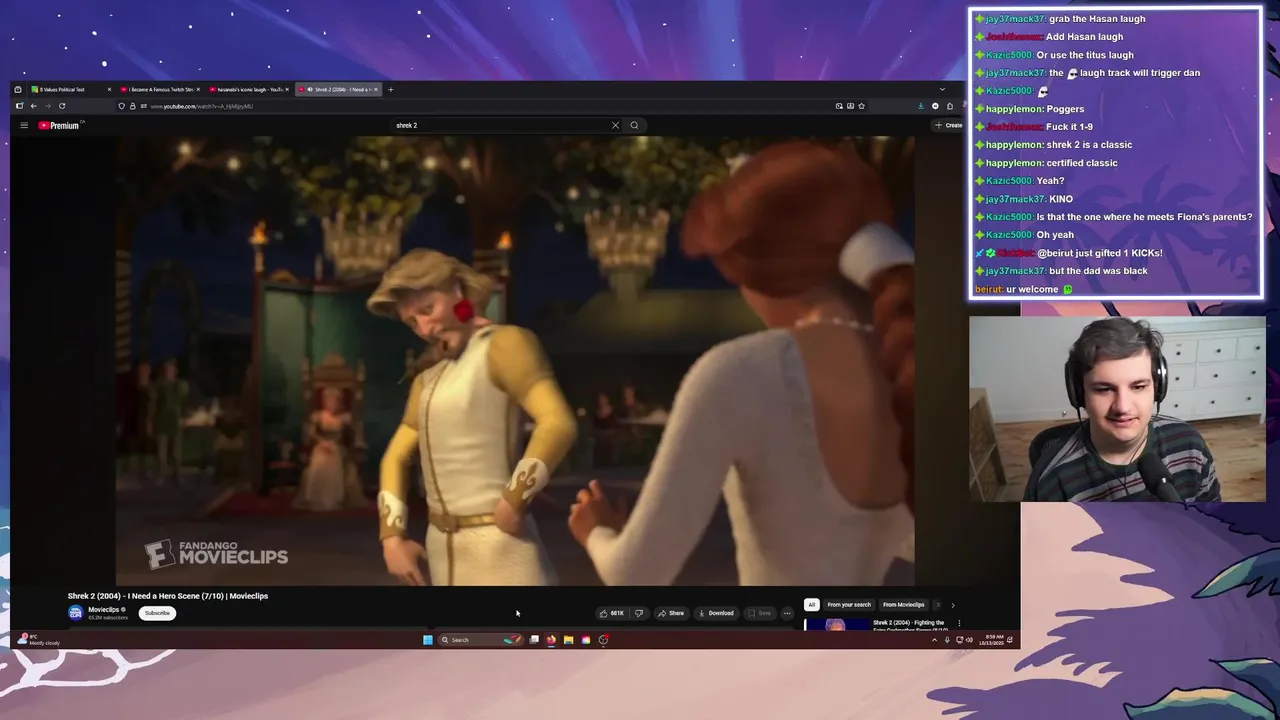Select the 'Shrek 2 (2004) - I Need a' tab
1280x720 pixels.
[x=338, y=89]
